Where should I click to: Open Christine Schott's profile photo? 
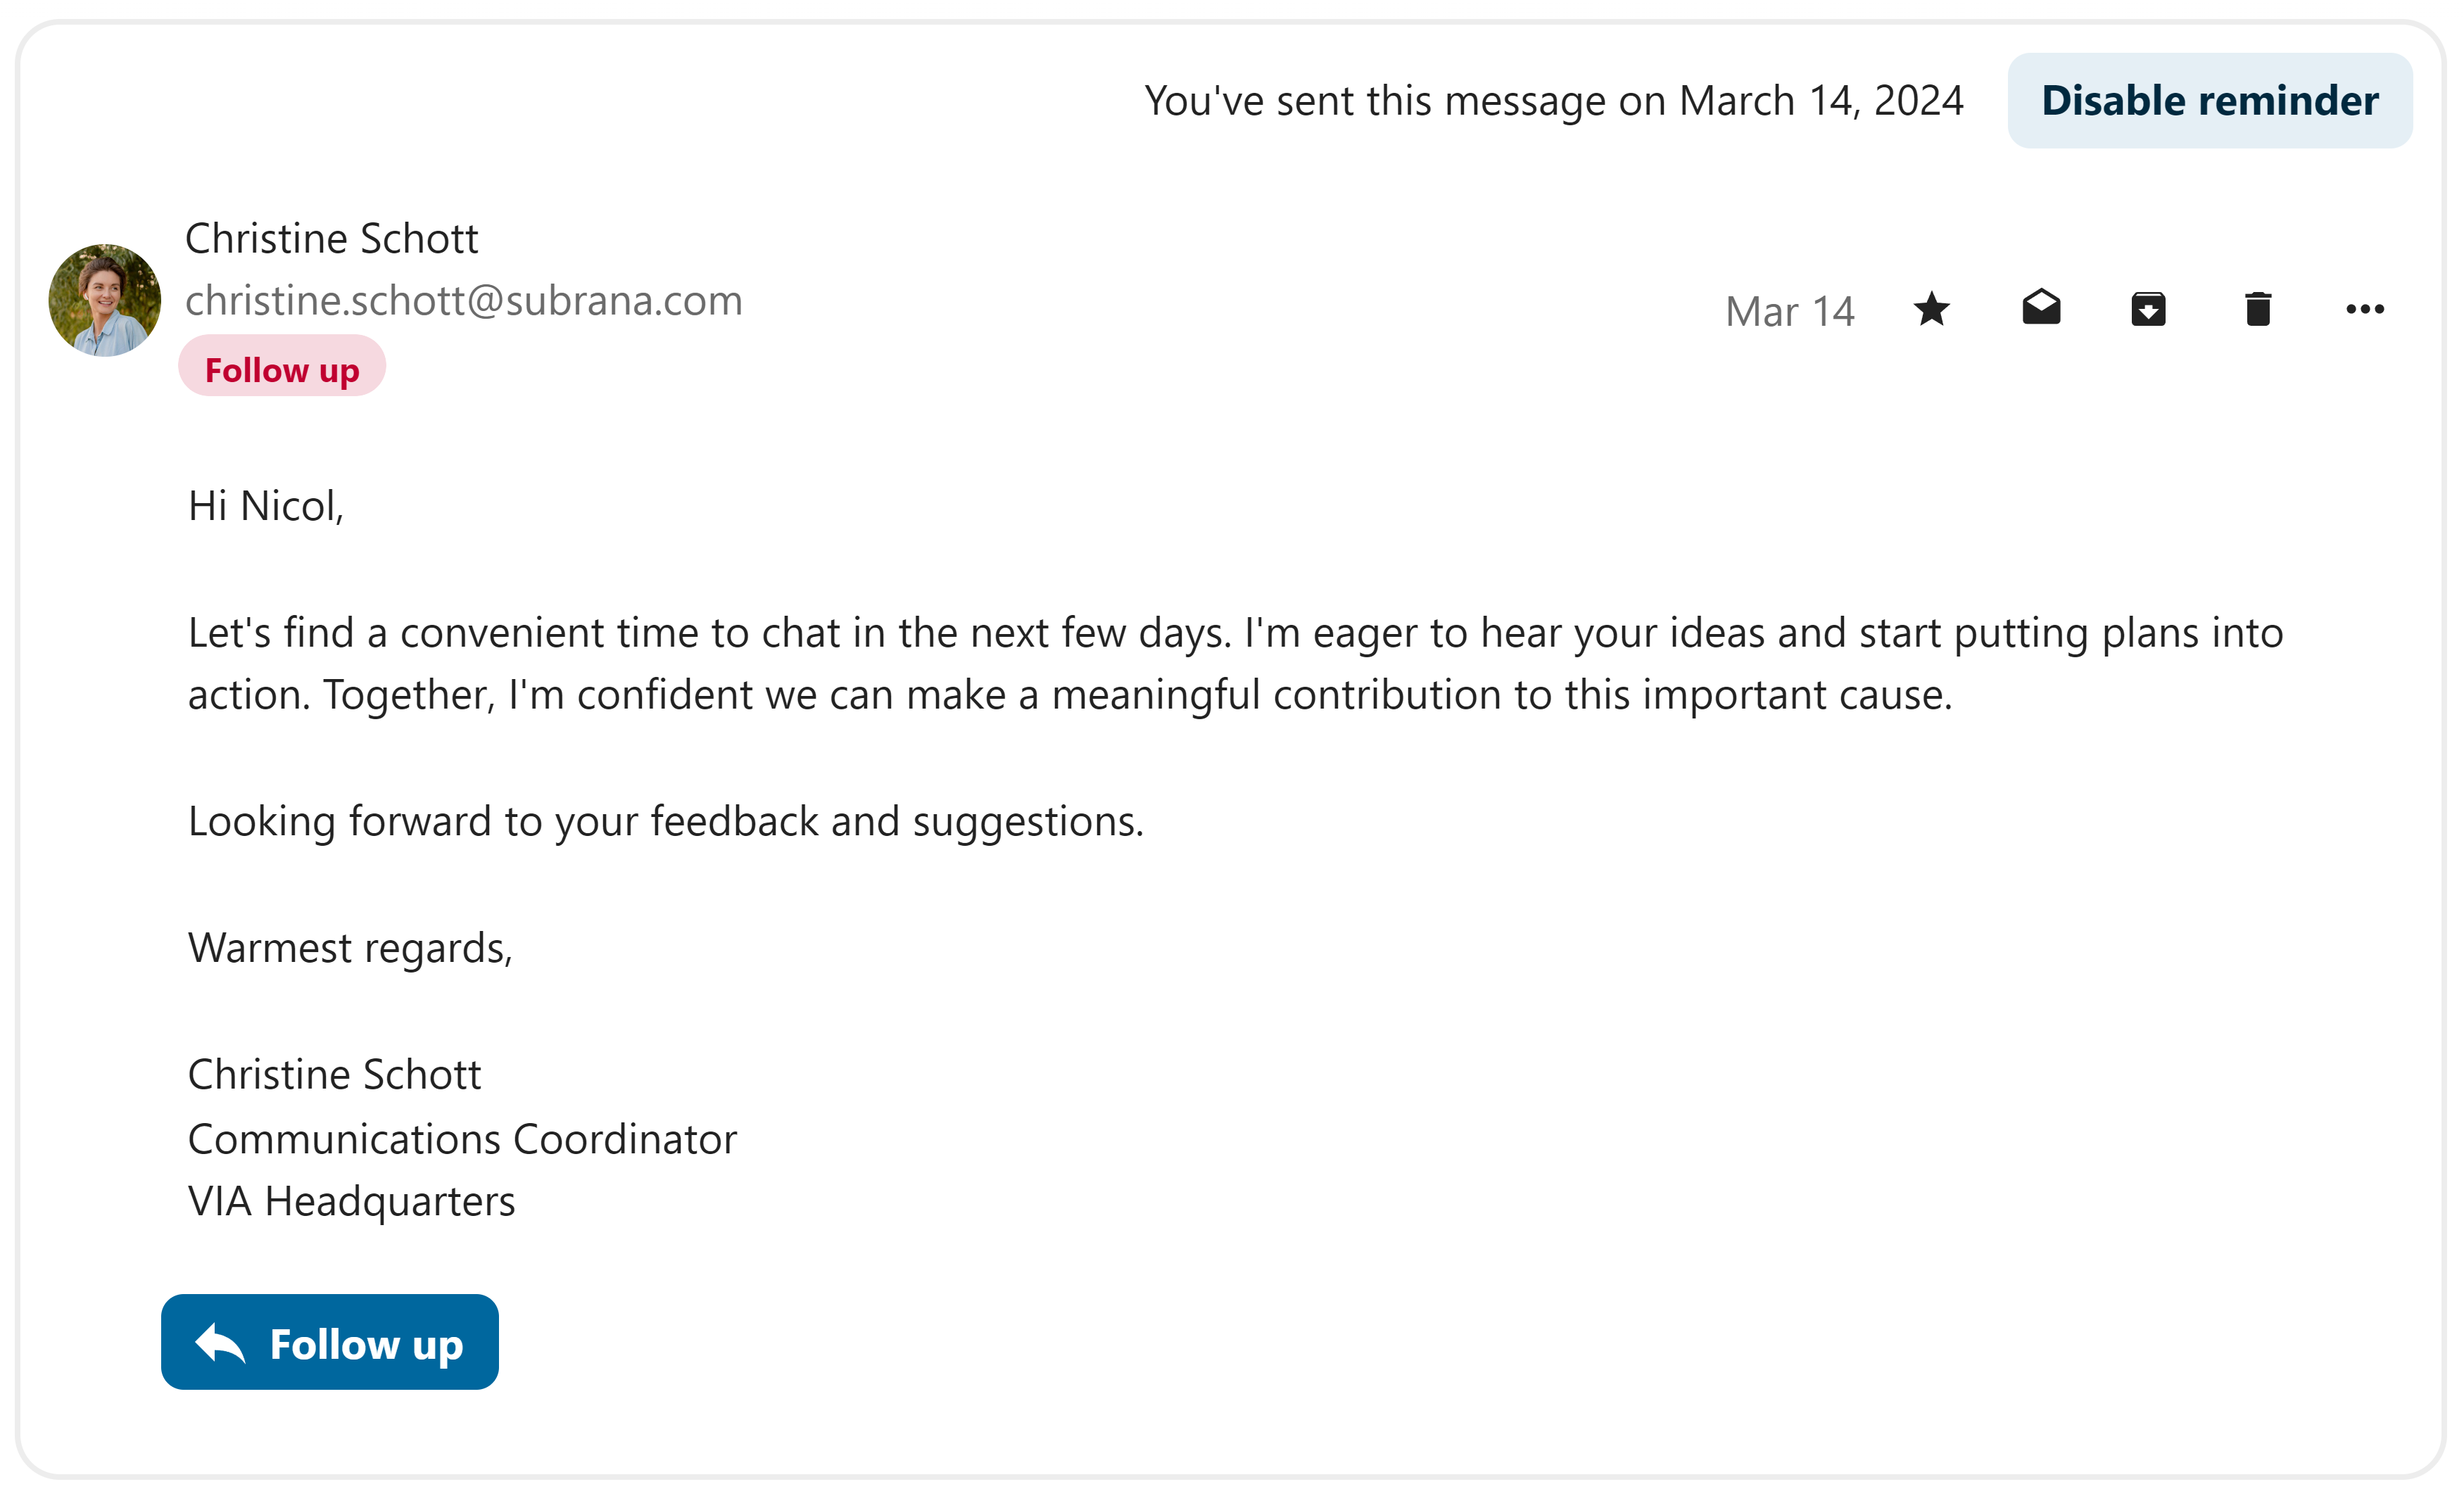[x=105, y=300]
